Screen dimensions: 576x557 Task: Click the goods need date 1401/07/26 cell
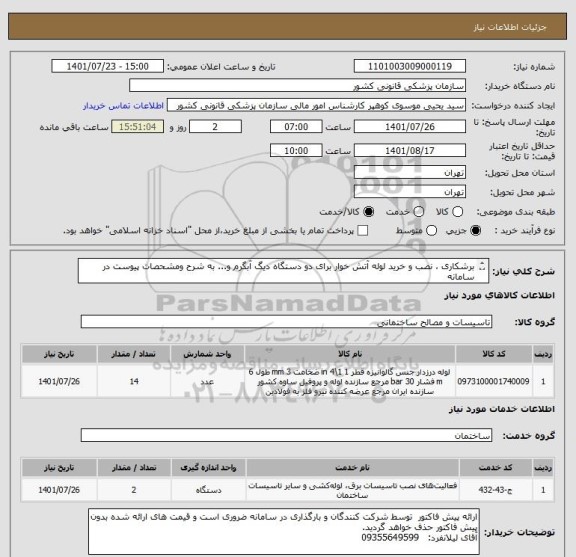[59, 381]
